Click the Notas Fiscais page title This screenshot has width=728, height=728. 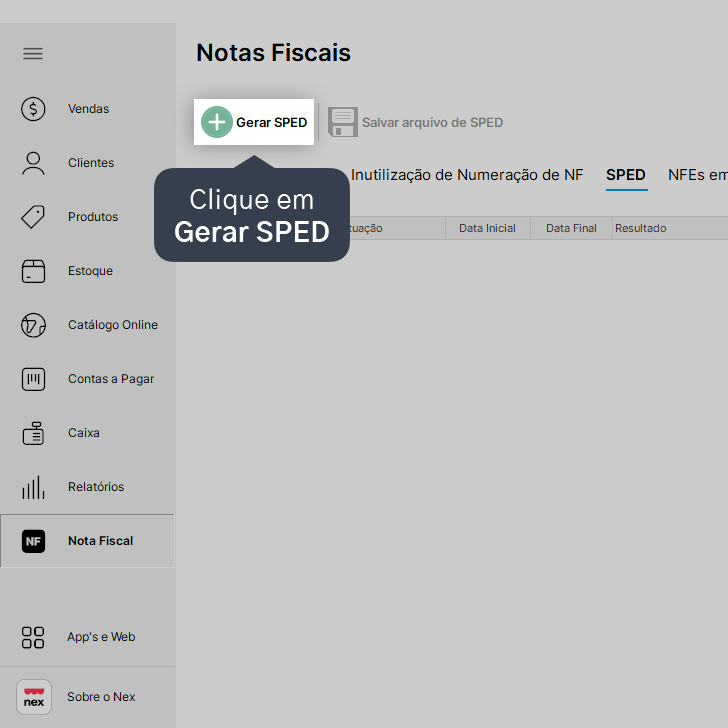273,52
